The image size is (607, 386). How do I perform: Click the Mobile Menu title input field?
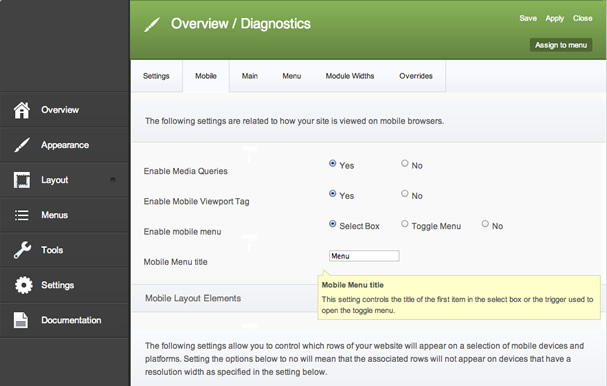364,256
